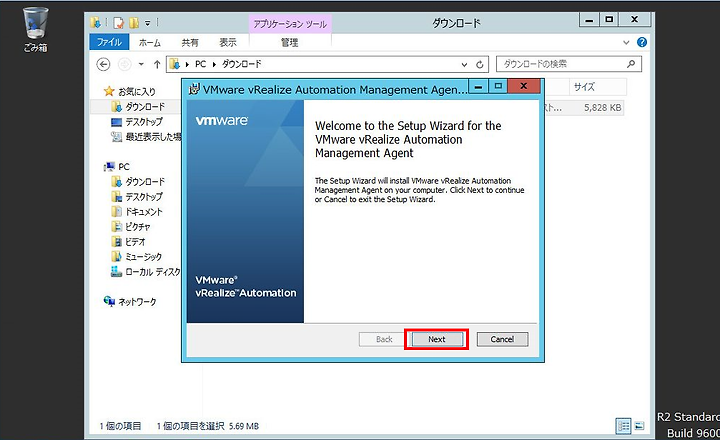This screenshot has height=440, width=720.
Task: Open the address bar history dropdown
Action: pyautogui.click(x=464, y=65)
